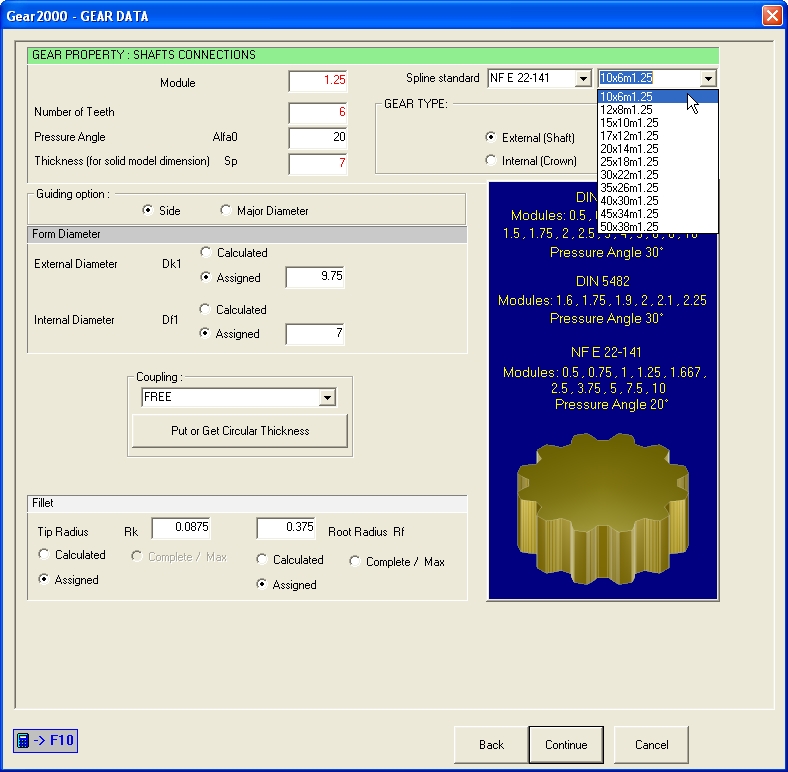
Task: Click the Cancel button
Action: point(651,744)
